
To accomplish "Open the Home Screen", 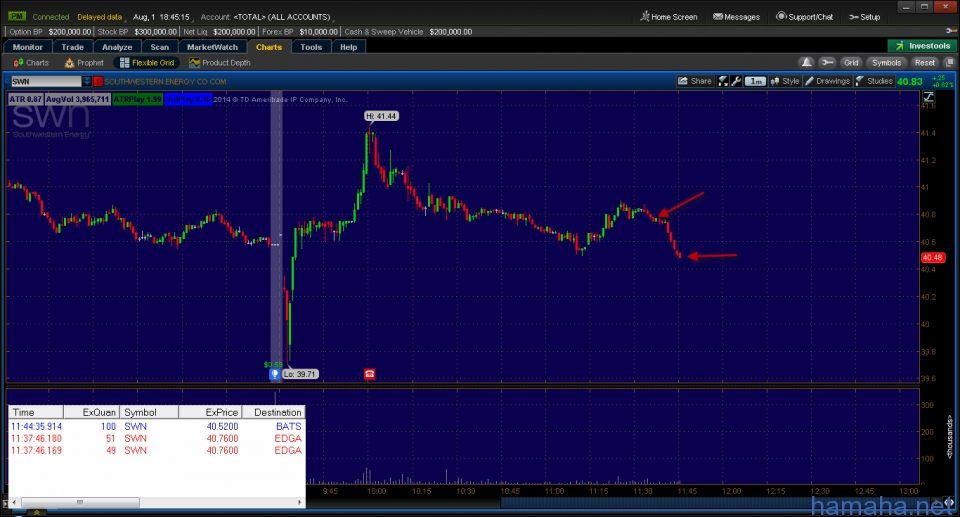I will pyautogui.click(x=669, y=17).
